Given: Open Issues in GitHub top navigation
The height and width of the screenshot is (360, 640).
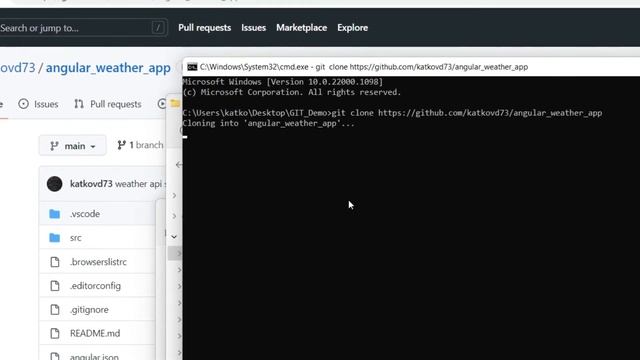Looking at the screenshot, I should (253, 28).
